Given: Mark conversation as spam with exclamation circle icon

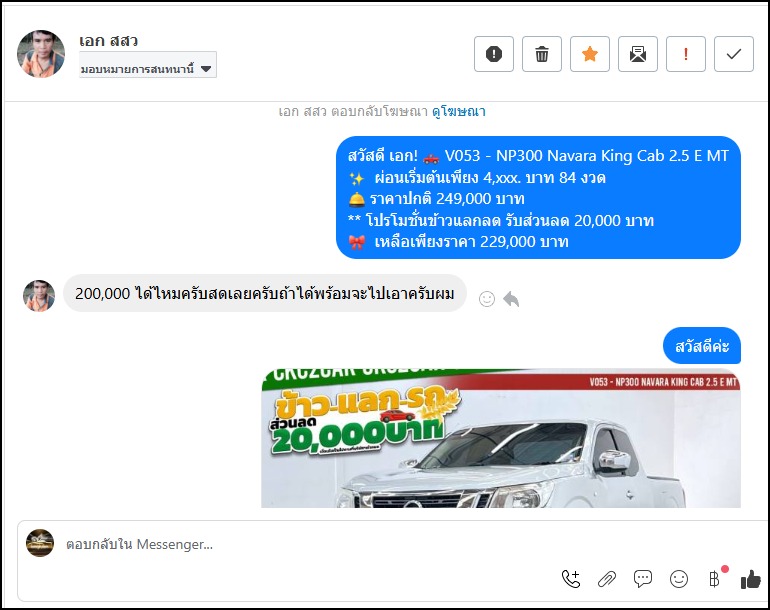Looking at the screenshot, I should click(x=494, y=54).
